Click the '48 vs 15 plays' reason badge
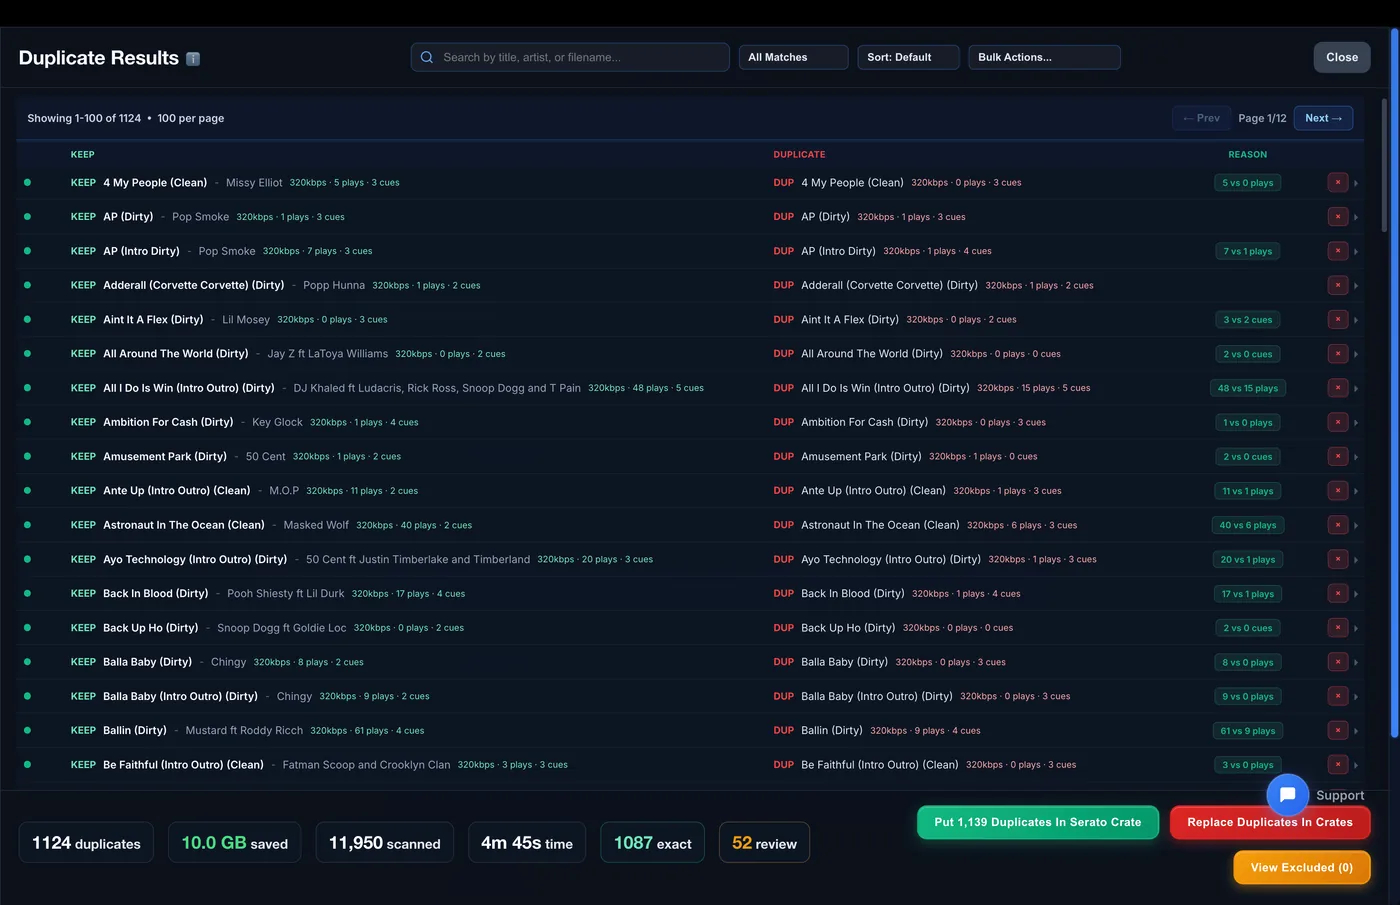This screenshot has width=1400, height=905. pos(1248,388)
